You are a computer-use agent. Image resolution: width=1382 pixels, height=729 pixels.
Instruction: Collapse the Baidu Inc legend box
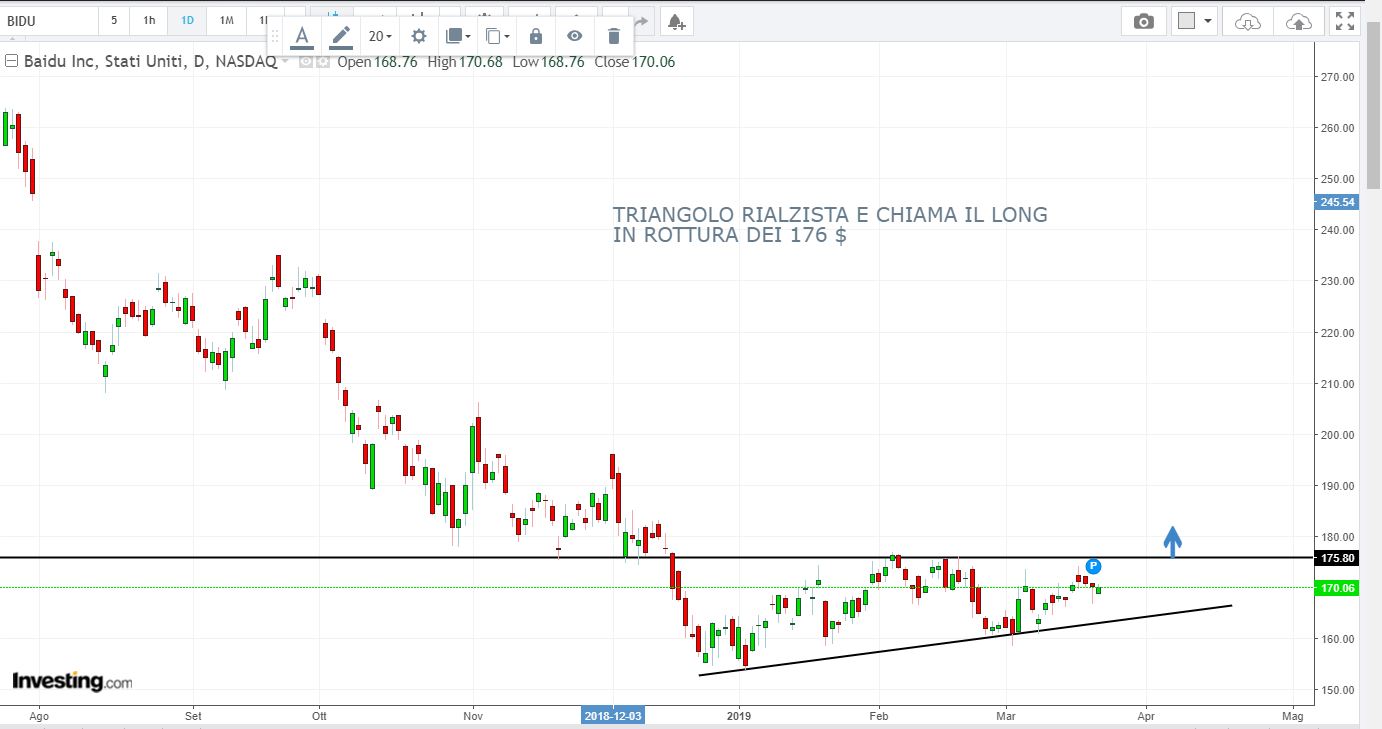(x=12, y=62)
